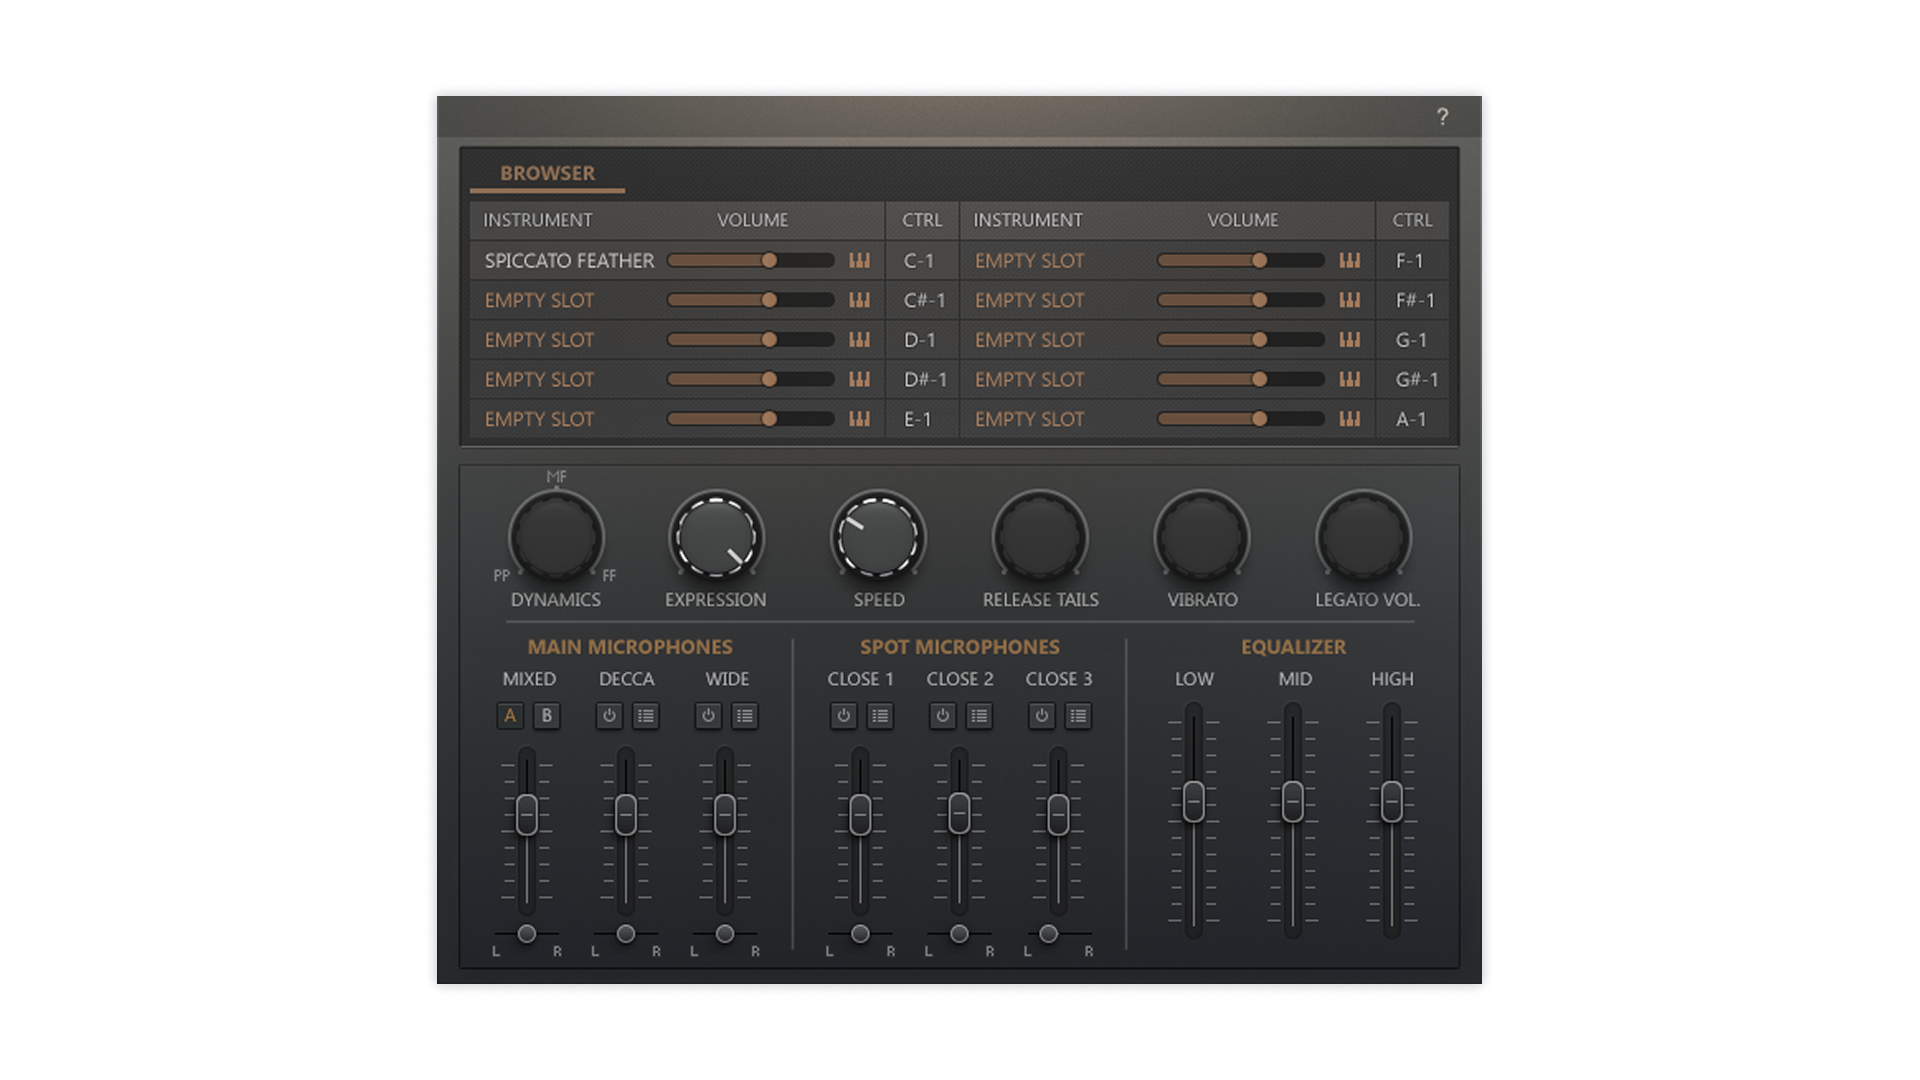Viewport: 1920px width, 1080px height.
Task: Open the Close 3 microphone list icon
Action: pos(1078,716)
